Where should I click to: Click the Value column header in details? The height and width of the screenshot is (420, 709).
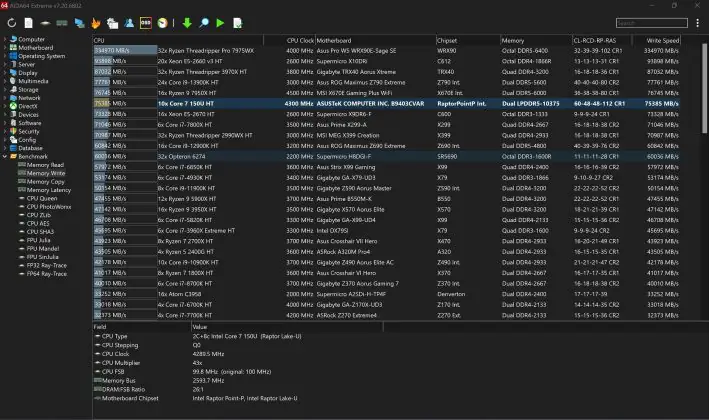(287, 327)
